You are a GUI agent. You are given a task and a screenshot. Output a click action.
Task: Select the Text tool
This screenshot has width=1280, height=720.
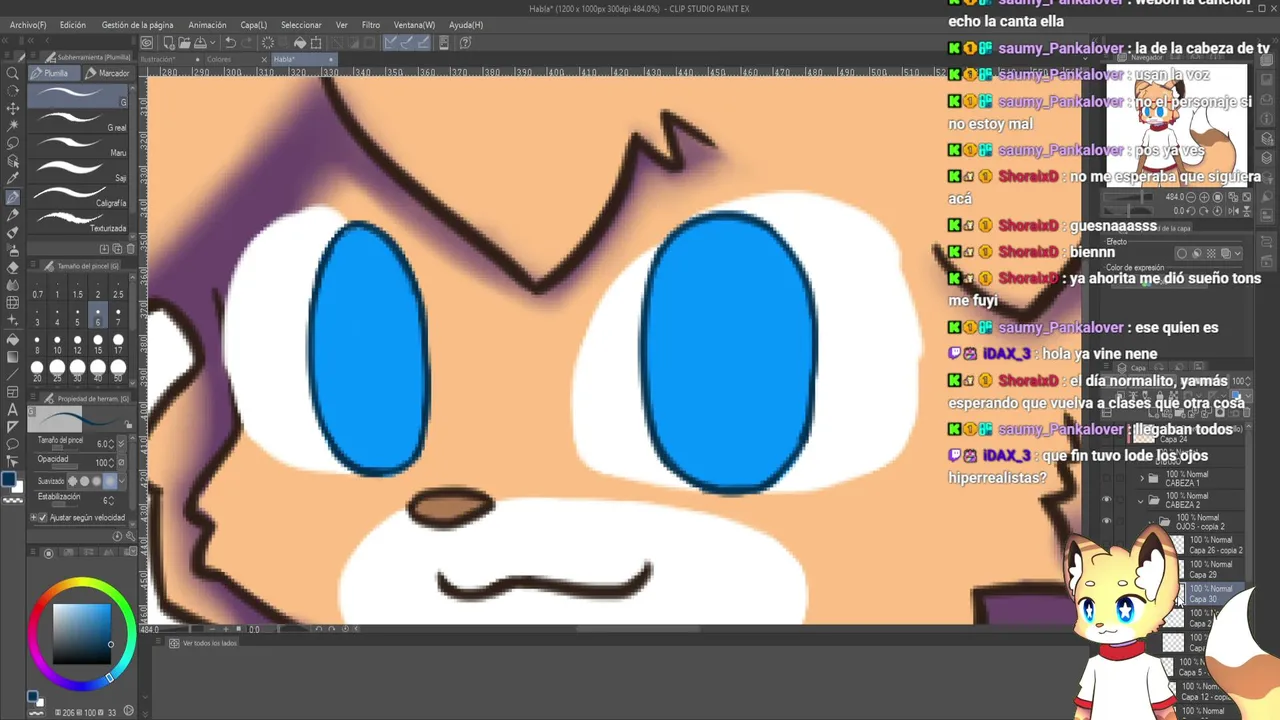click(x=13, y=409)
